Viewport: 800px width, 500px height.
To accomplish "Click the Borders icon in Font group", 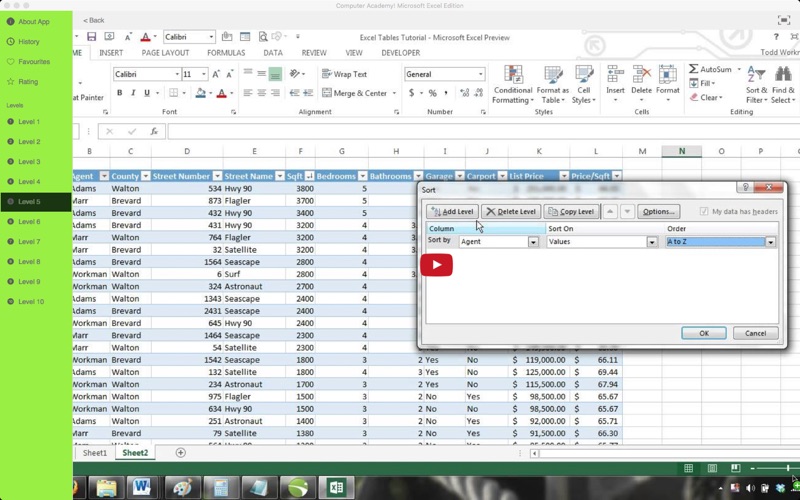I will click(x=173, y=93).
